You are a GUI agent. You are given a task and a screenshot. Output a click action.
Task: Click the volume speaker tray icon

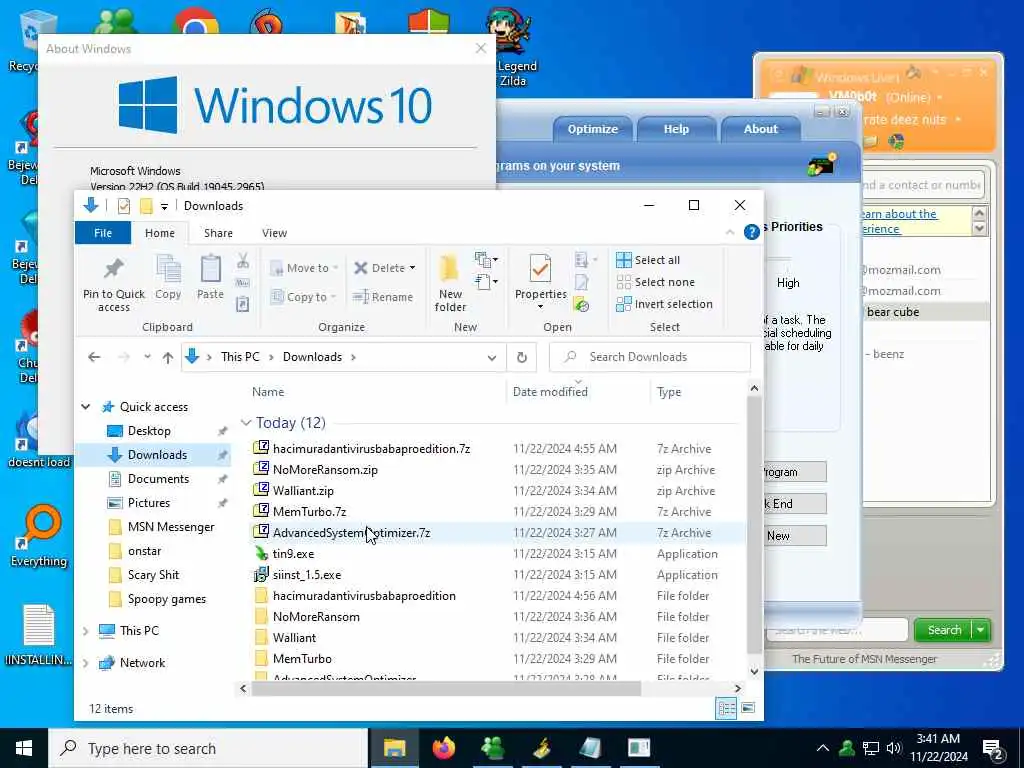(x=894, y=748)
